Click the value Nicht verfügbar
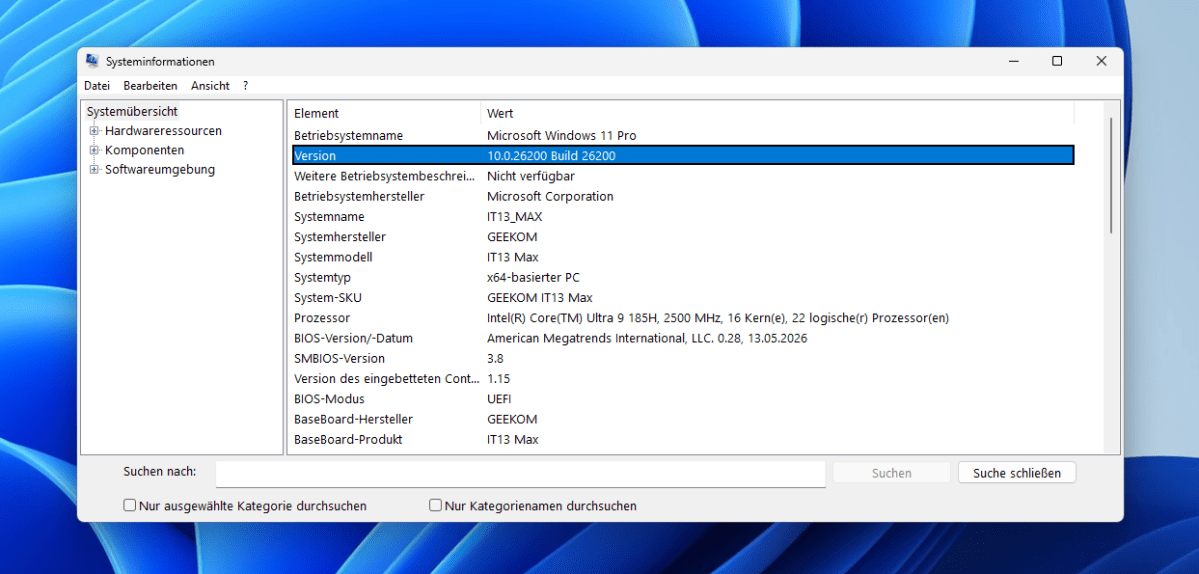Image resolution: width=1199 pixels, height=574 pixels. pyautogui.click(x=531, y=176)
